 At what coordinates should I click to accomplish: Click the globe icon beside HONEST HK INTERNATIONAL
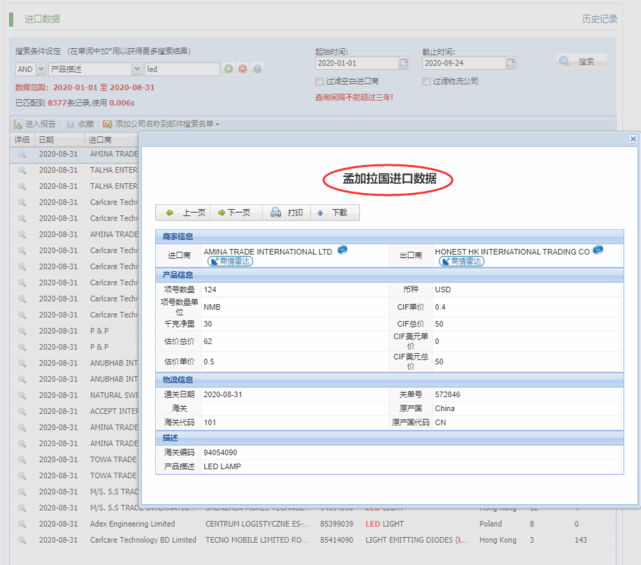pyautogui.click(x=597, y=251)
